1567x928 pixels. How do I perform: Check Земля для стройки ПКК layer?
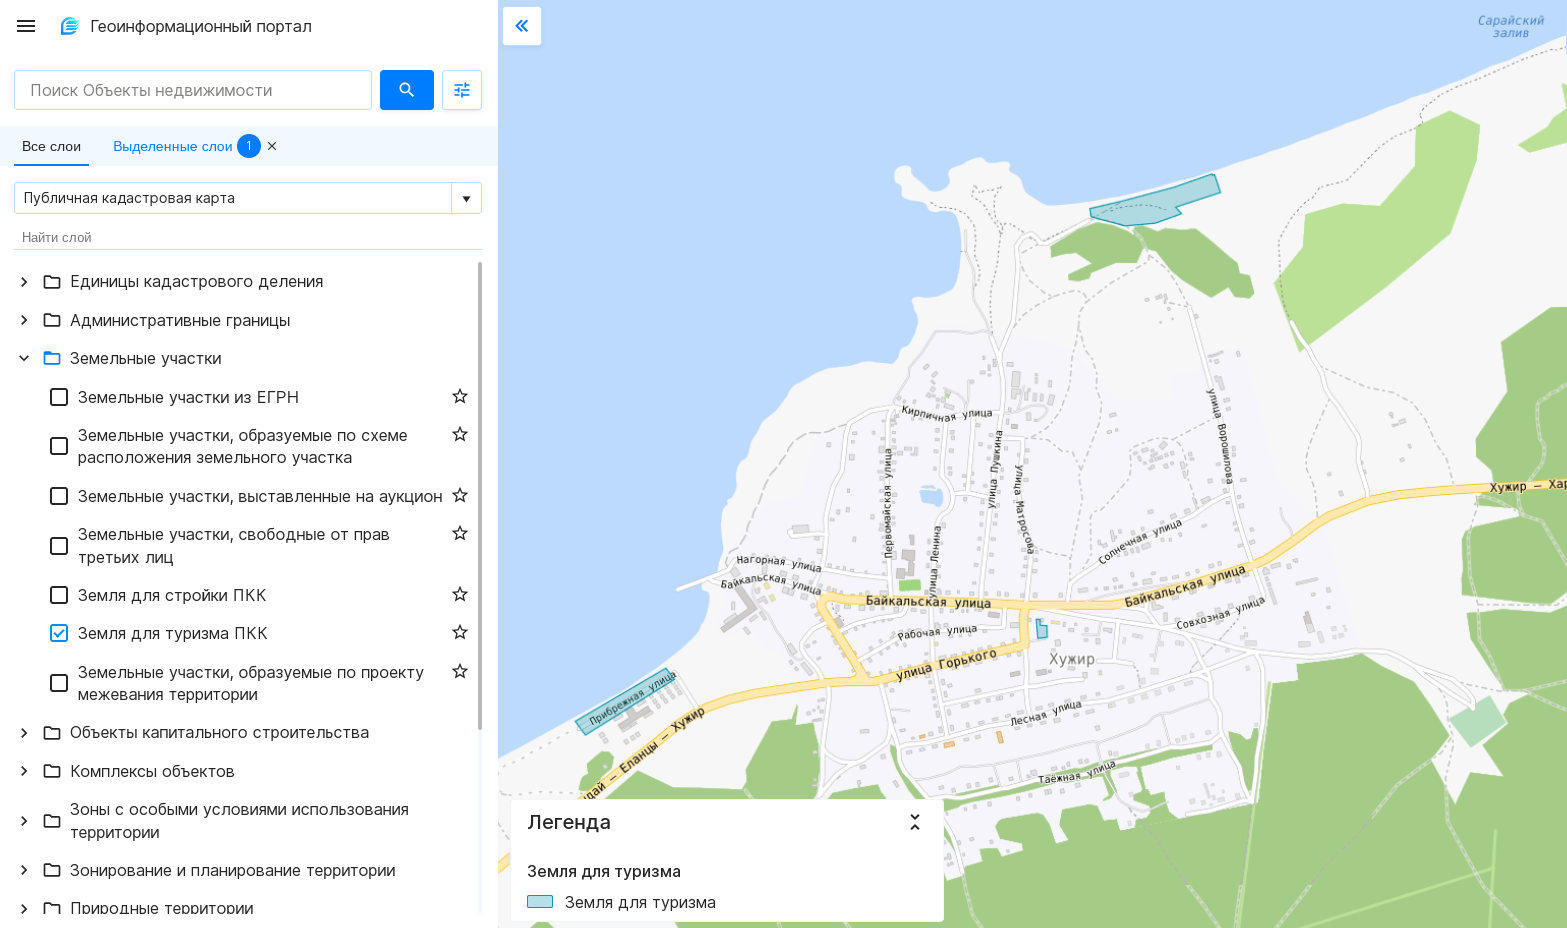(x=59, y=595)
